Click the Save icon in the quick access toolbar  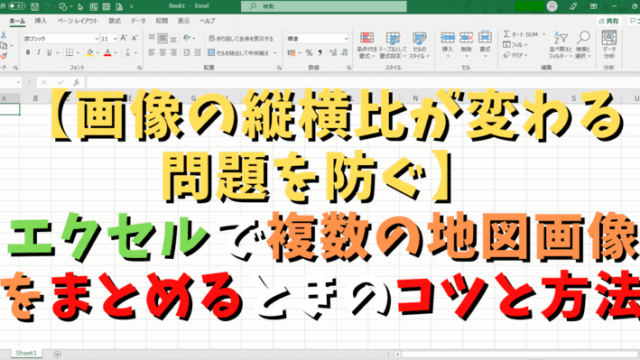(35, 7)
